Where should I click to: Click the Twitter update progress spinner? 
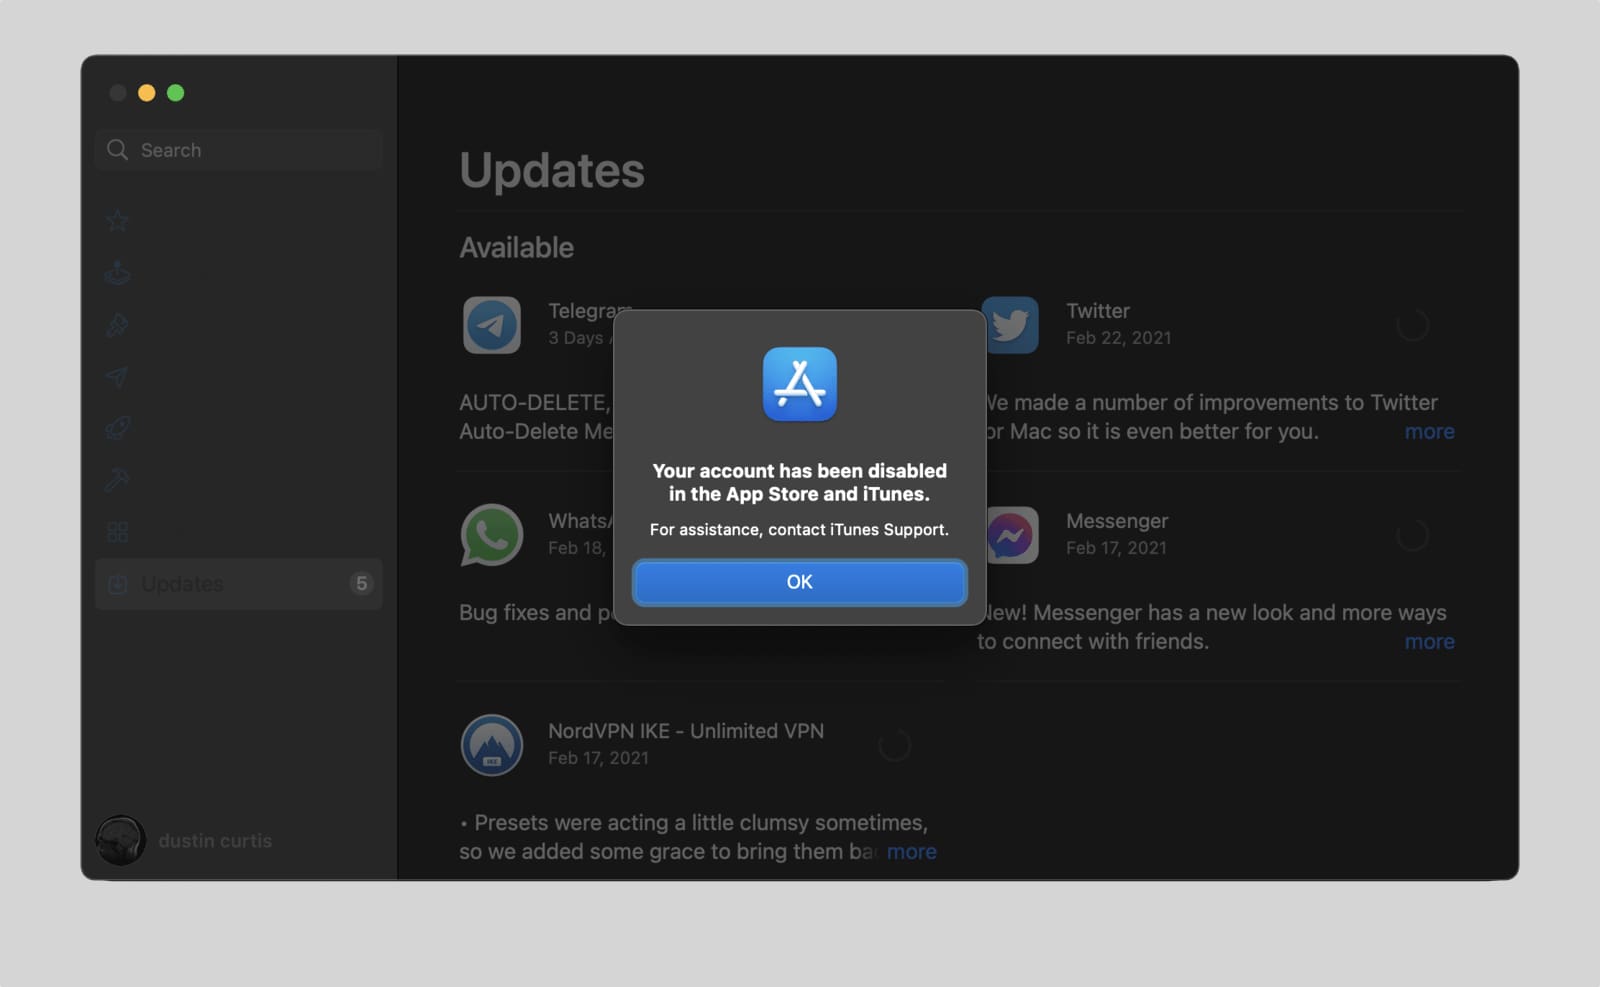pos(1412,325)
